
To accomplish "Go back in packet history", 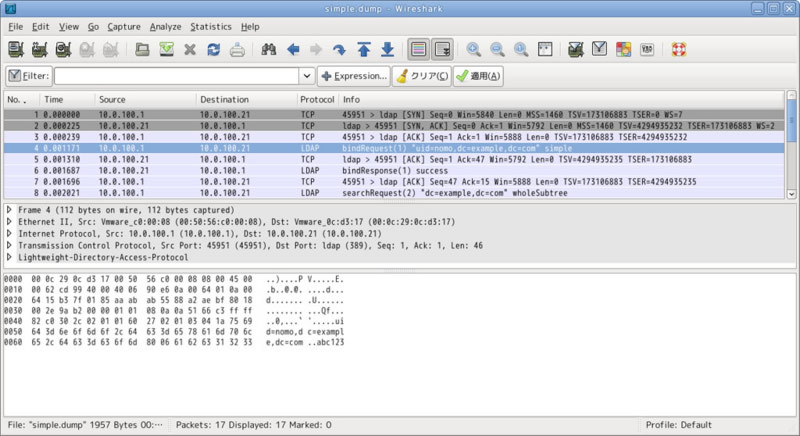I will tap(293, 49).
